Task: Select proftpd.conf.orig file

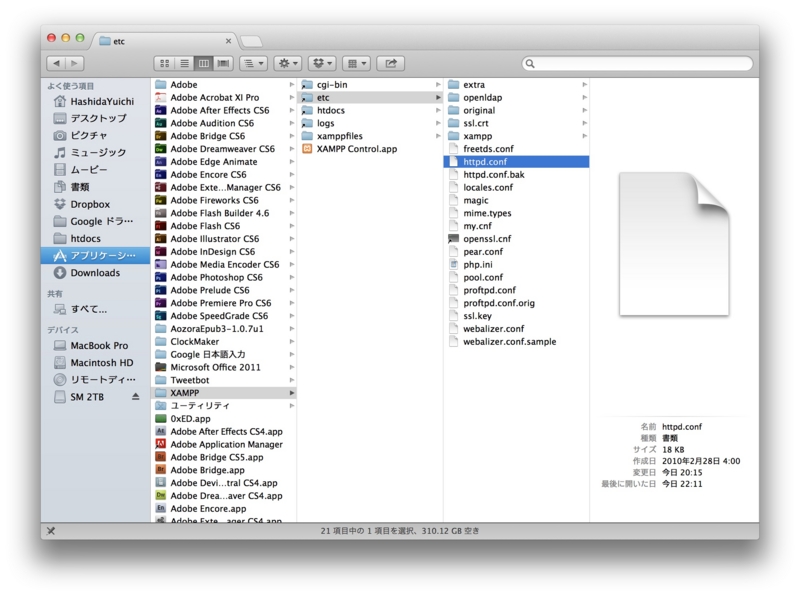Action: coord(517,303)
